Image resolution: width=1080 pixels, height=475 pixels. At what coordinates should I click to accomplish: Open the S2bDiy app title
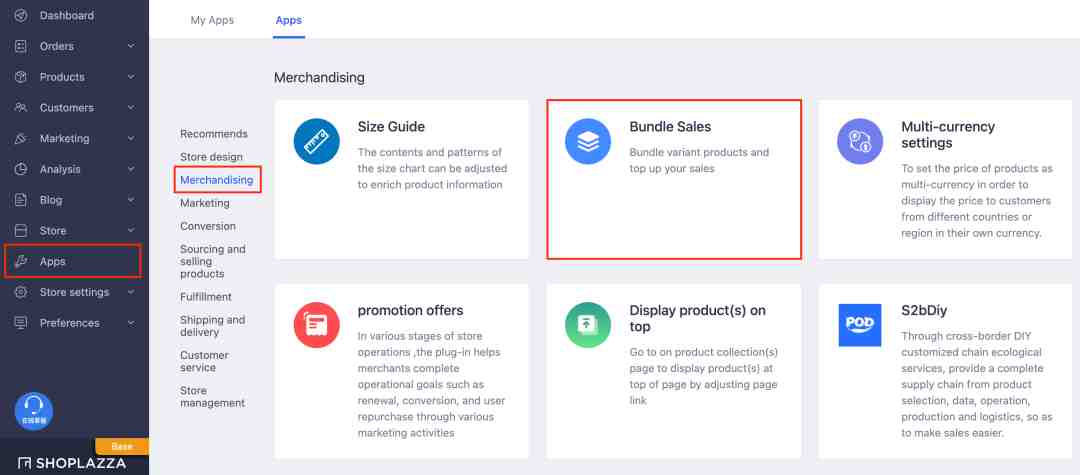924,310
